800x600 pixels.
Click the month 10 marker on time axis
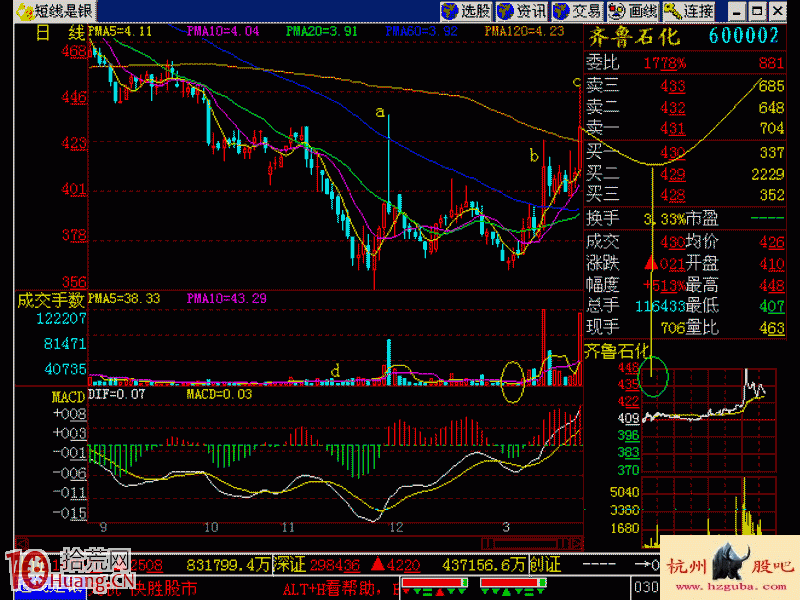(211, 527)
